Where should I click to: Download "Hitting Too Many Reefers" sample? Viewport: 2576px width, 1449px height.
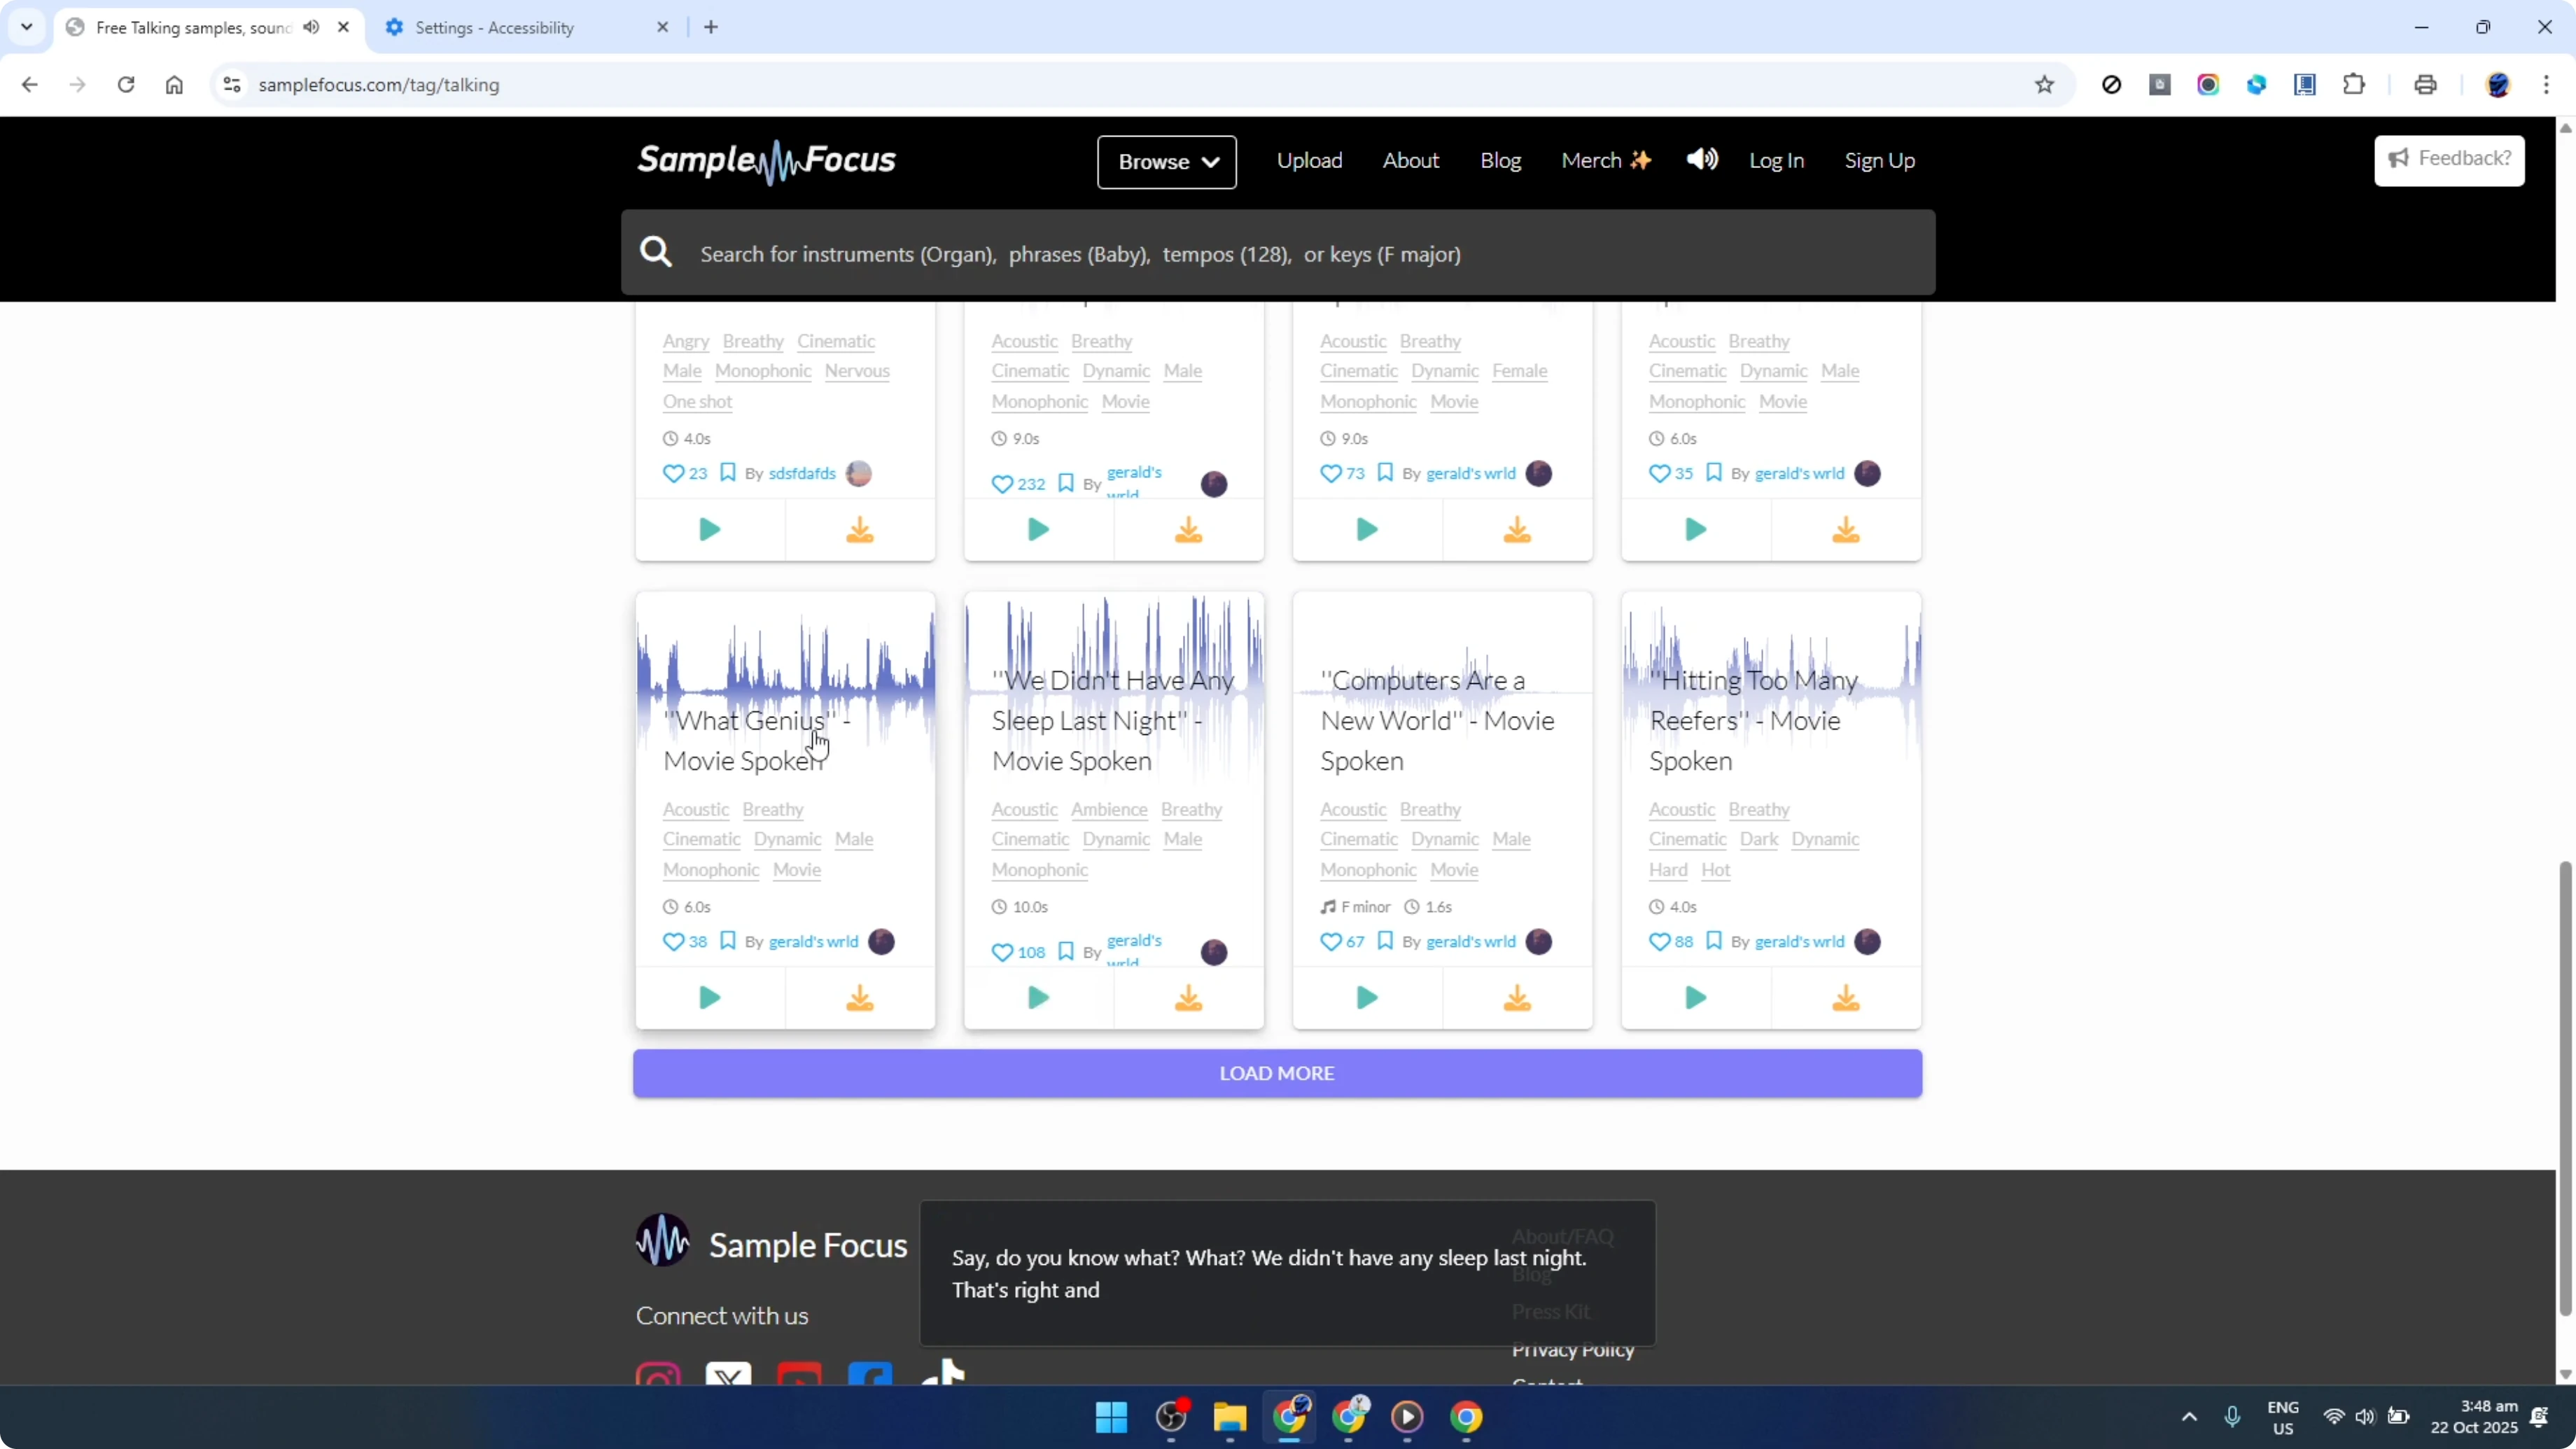(x=1846, y=998)
